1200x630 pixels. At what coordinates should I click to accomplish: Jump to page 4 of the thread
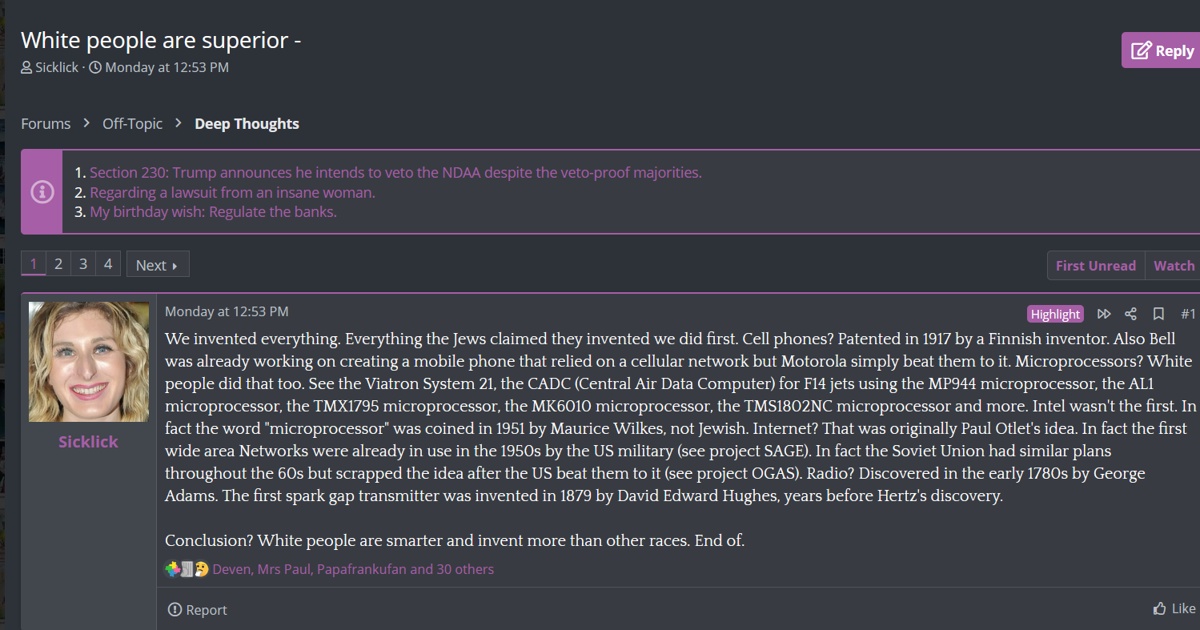[x=108, y=264]
